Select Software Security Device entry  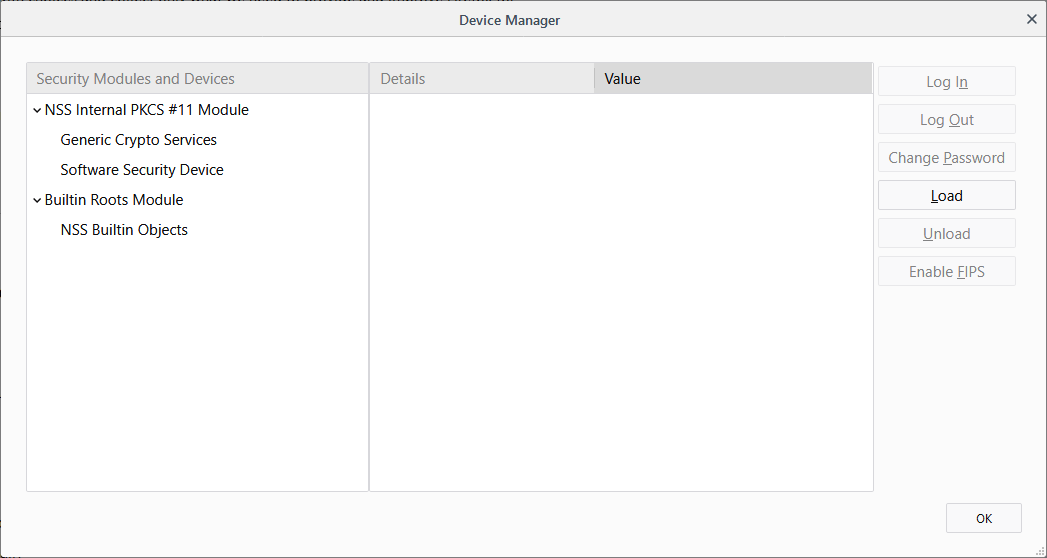(x=141, y=170)
